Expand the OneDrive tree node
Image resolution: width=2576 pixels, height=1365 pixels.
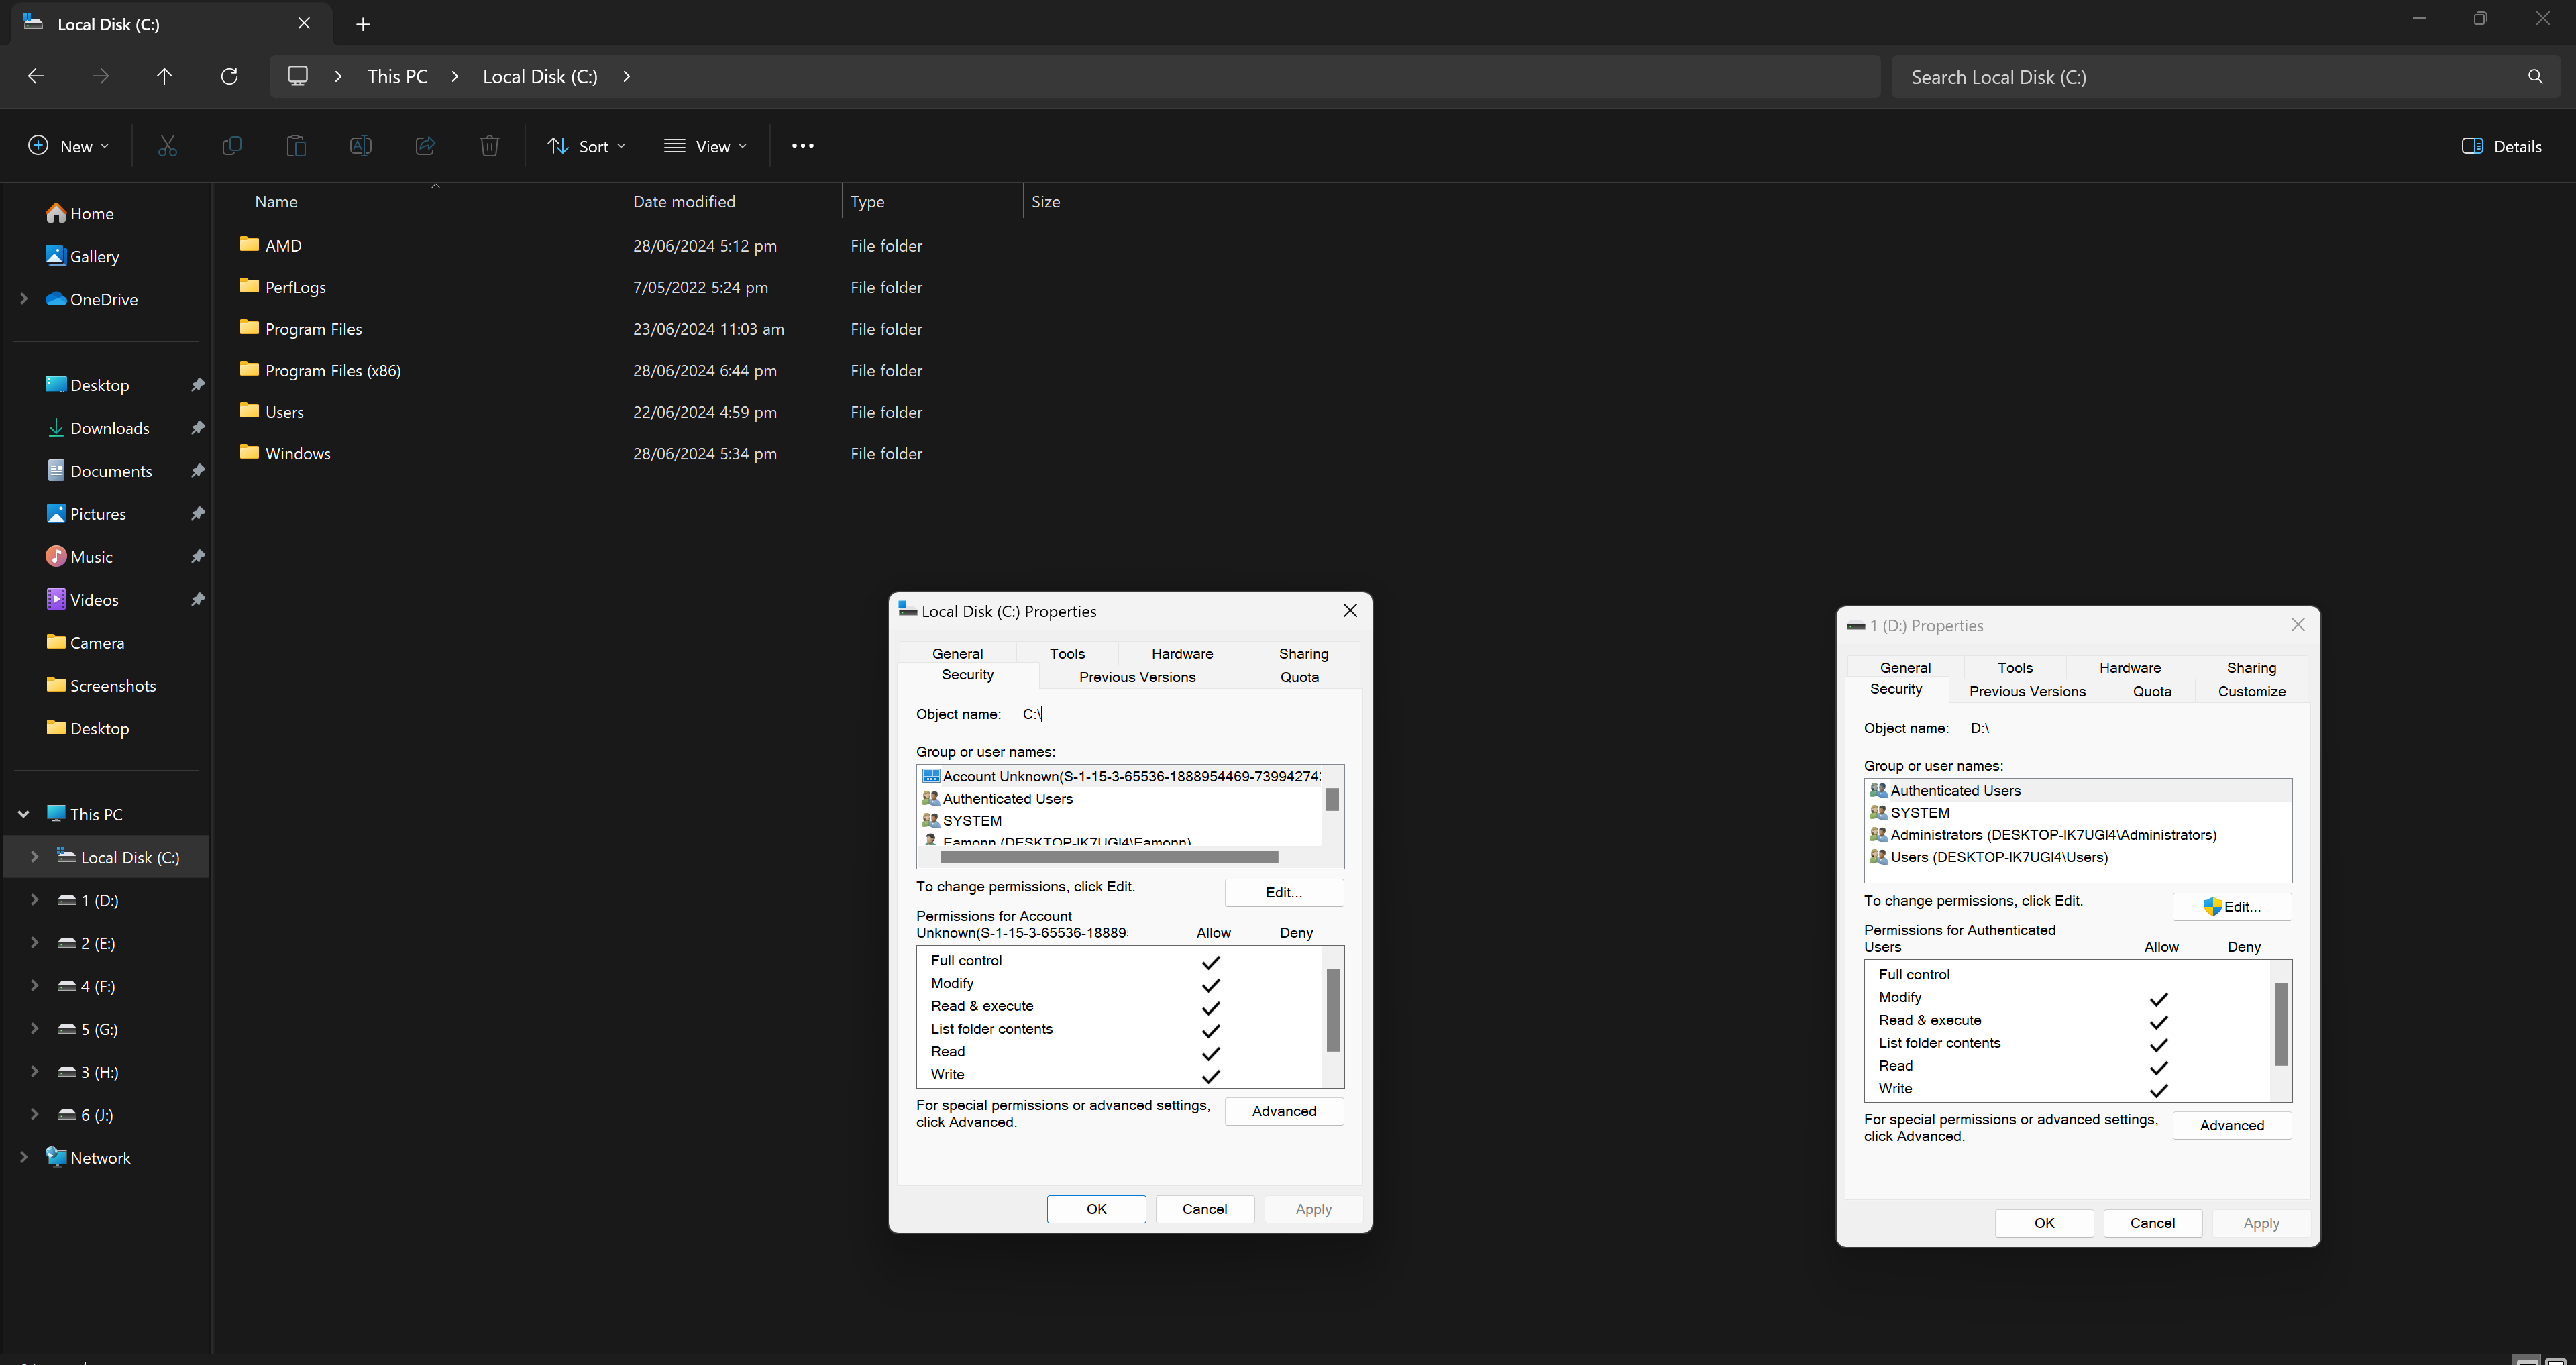click(x=24, y=299)
